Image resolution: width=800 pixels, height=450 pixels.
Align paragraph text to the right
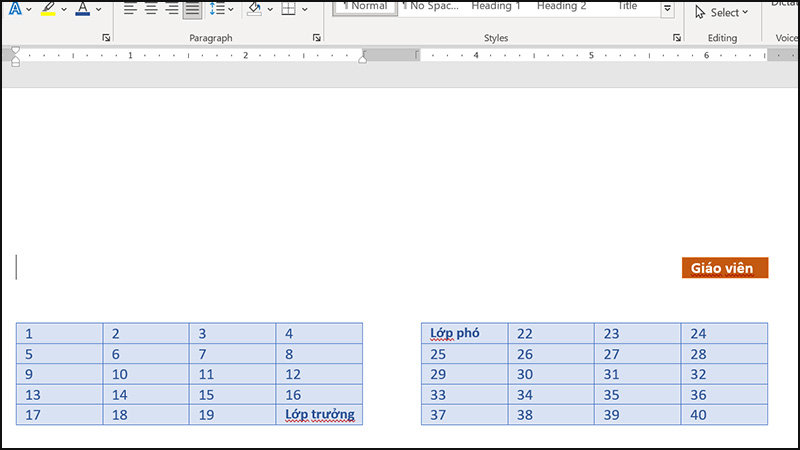click(171, 9)
